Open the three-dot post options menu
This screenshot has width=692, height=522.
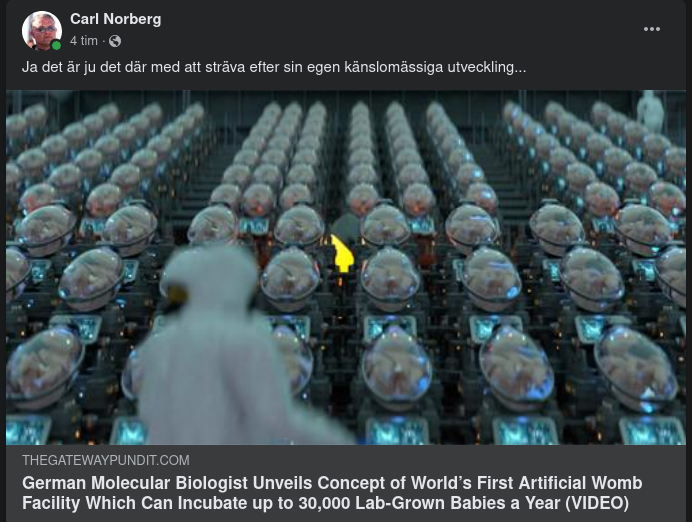651,29
